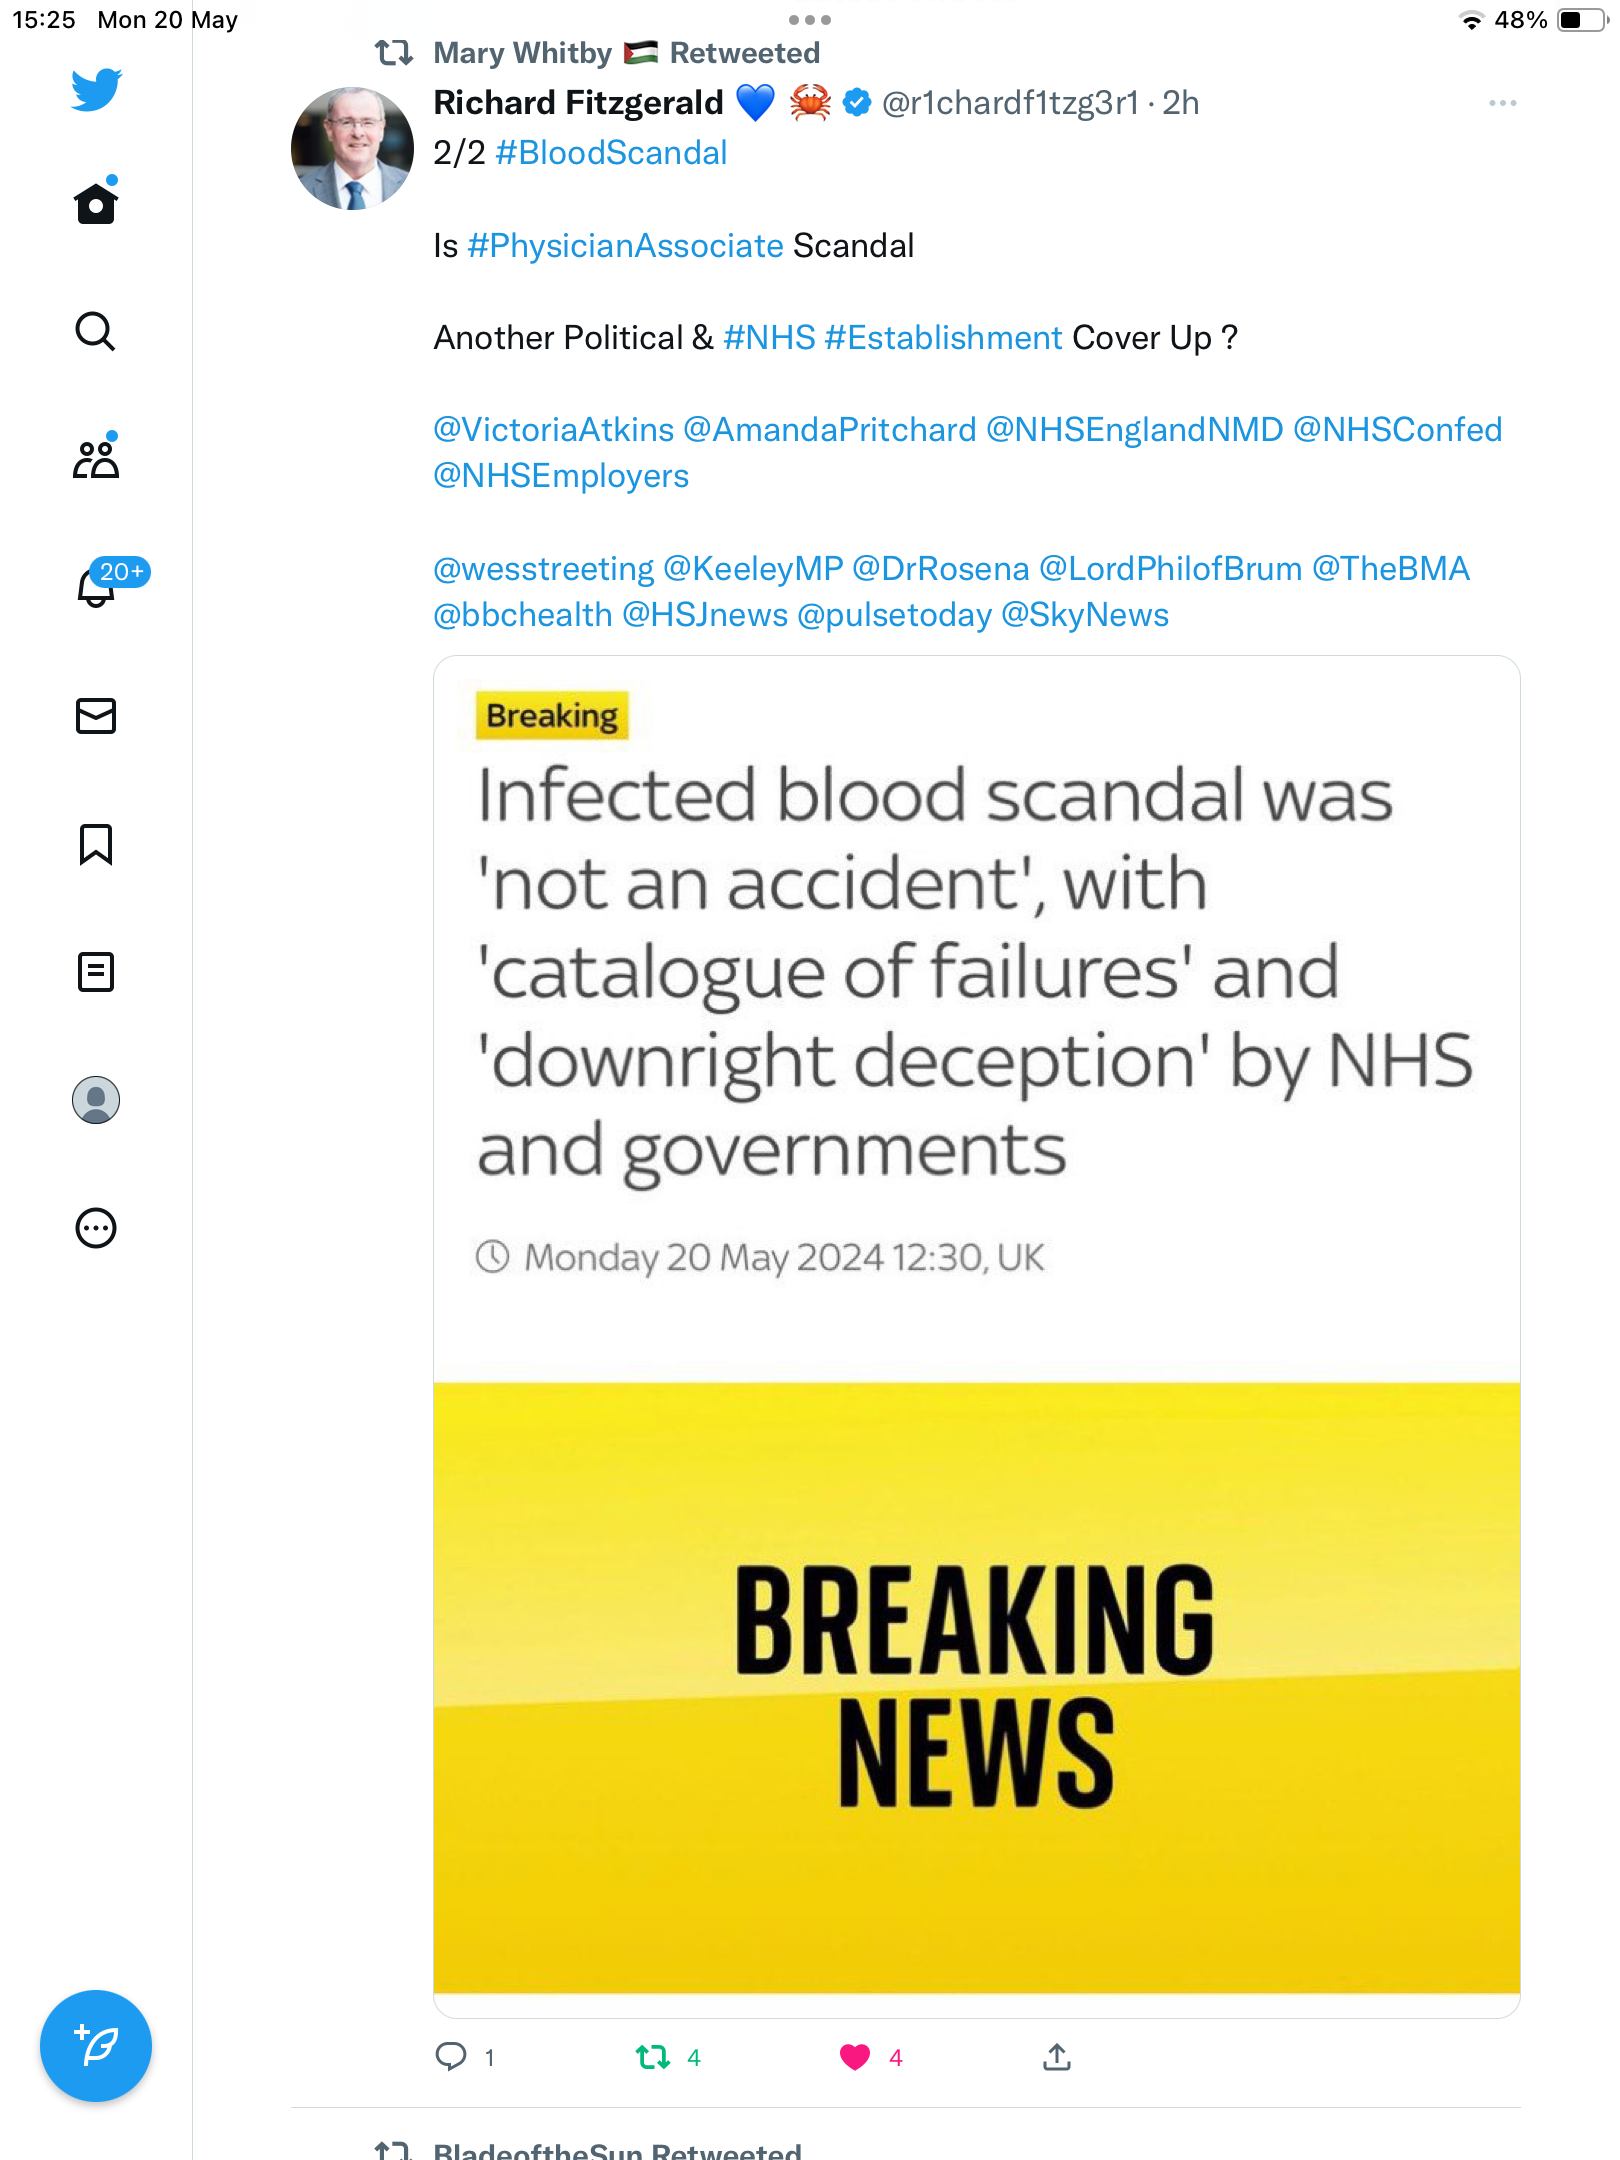Viewport: 1620px width, 2160px height.
Task: Open the Lists icon in sidebar
Action: tap(96, 971)
